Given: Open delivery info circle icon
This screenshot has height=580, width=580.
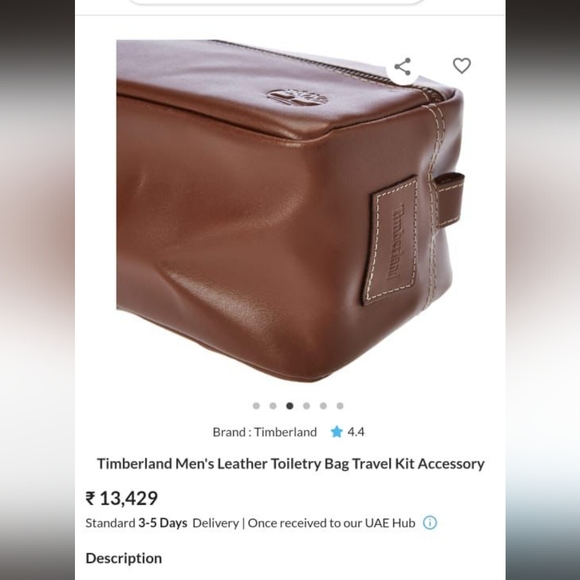Looking at the screenshot, I should pos(430,523).
